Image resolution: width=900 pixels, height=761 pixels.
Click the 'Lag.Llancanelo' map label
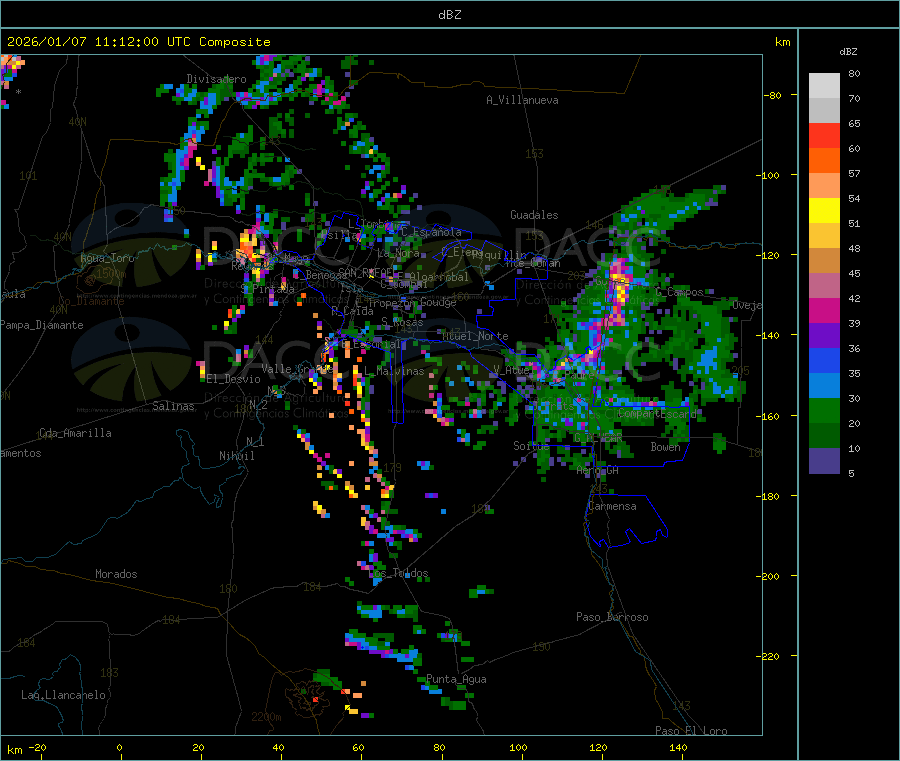pyautogui.click(x=63, y=695)
